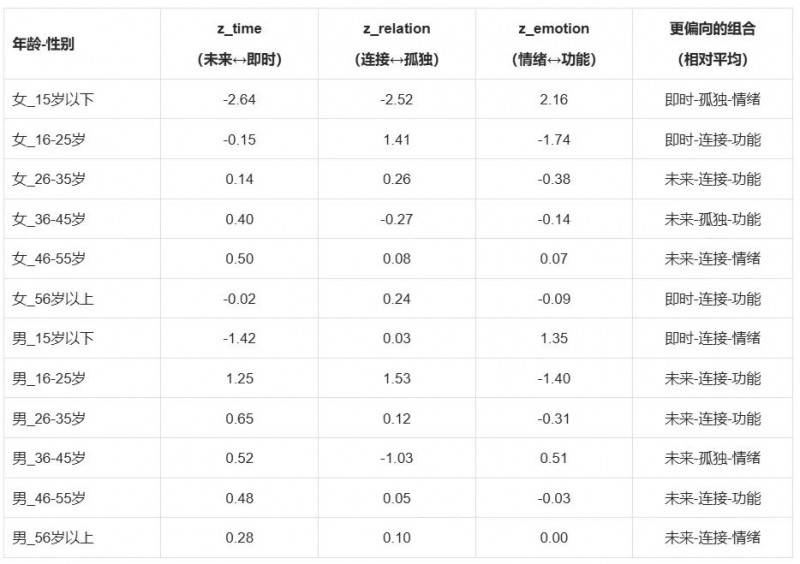Viewport: 800px width, 564px height.
Task: Click the 男_15岁以下 row label
Action: [x=53, y=338]
